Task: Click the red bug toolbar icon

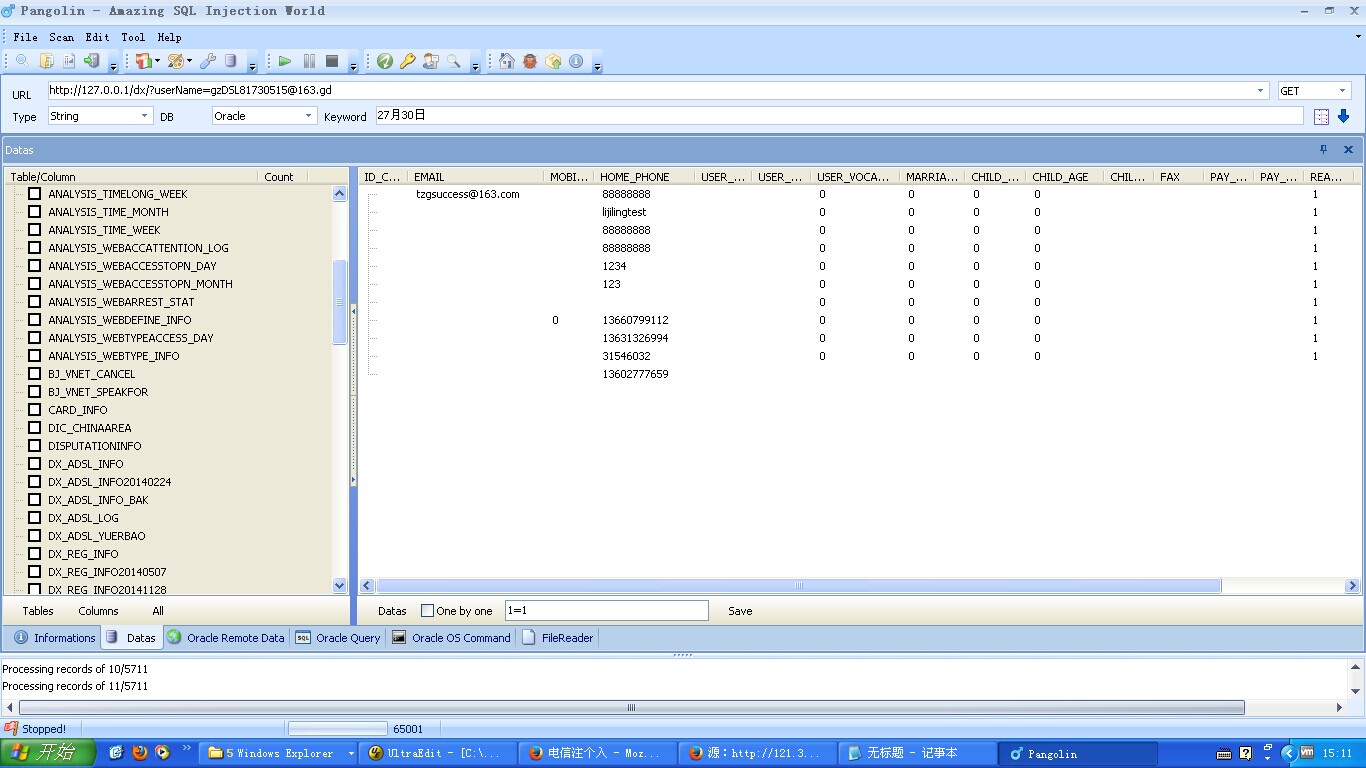Action: click(530, 62)
